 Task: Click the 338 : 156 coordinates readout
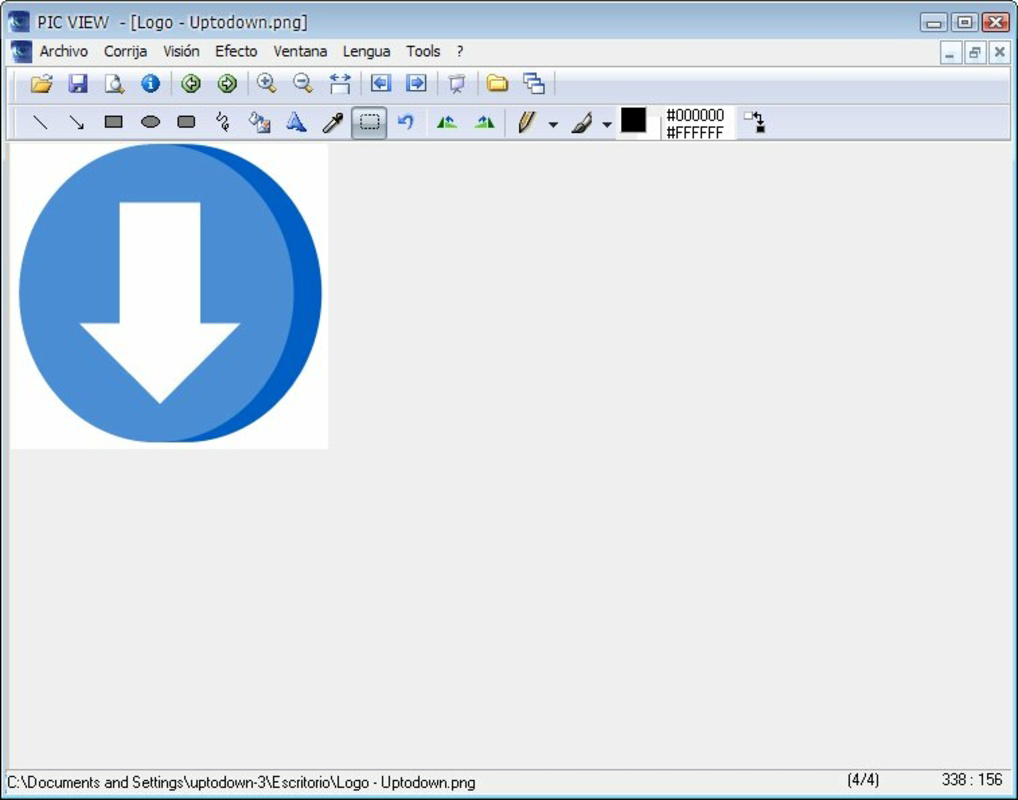[x=972, y=779]
